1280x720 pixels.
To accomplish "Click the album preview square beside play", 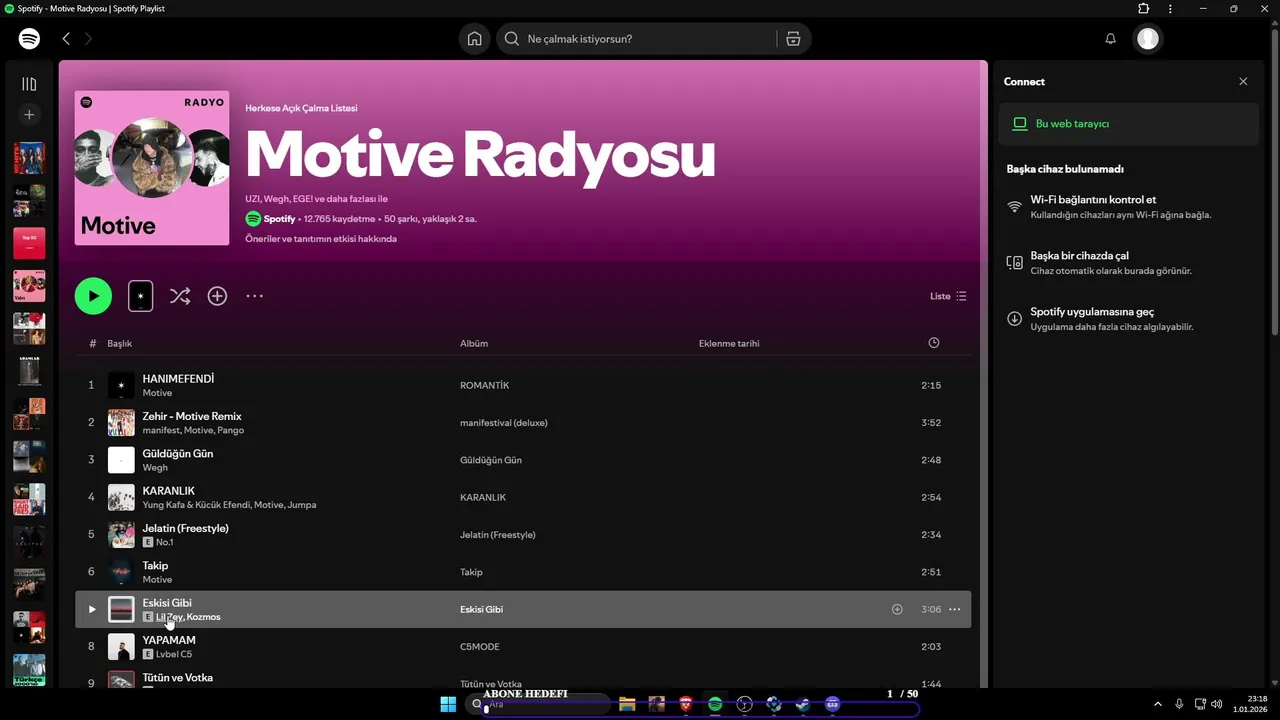I will tap(141, 296).
